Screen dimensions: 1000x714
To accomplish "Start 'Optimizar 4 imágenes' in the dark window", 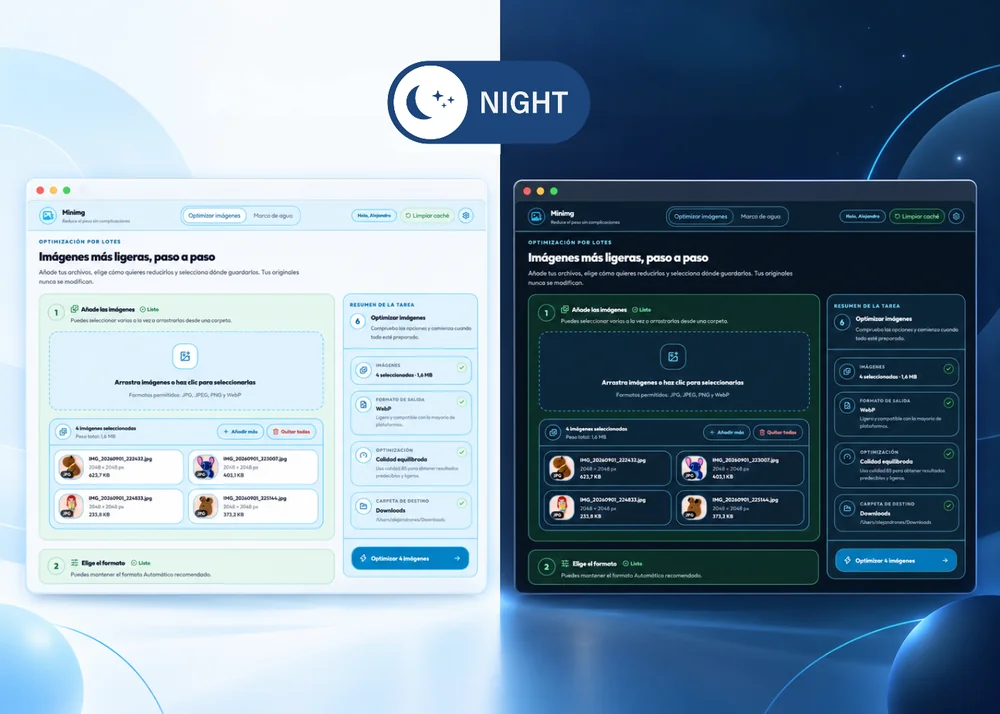I will click(x=896, y=560).
